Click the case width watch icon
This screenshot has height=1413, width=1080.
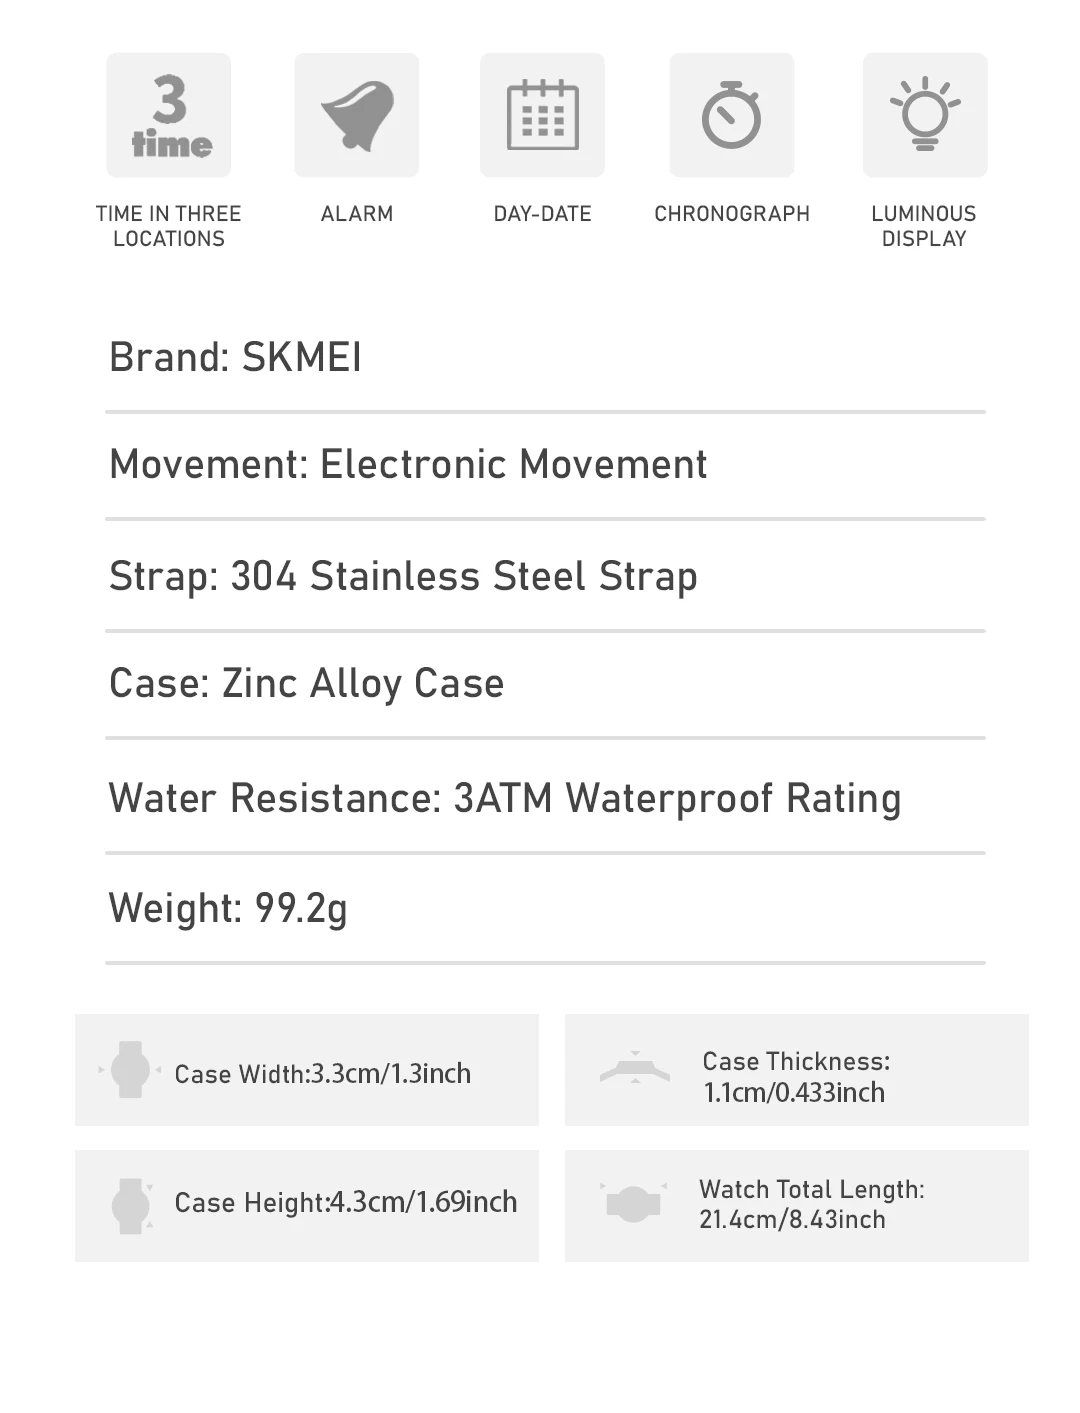pyautogui.click(x=130, y=1070)
